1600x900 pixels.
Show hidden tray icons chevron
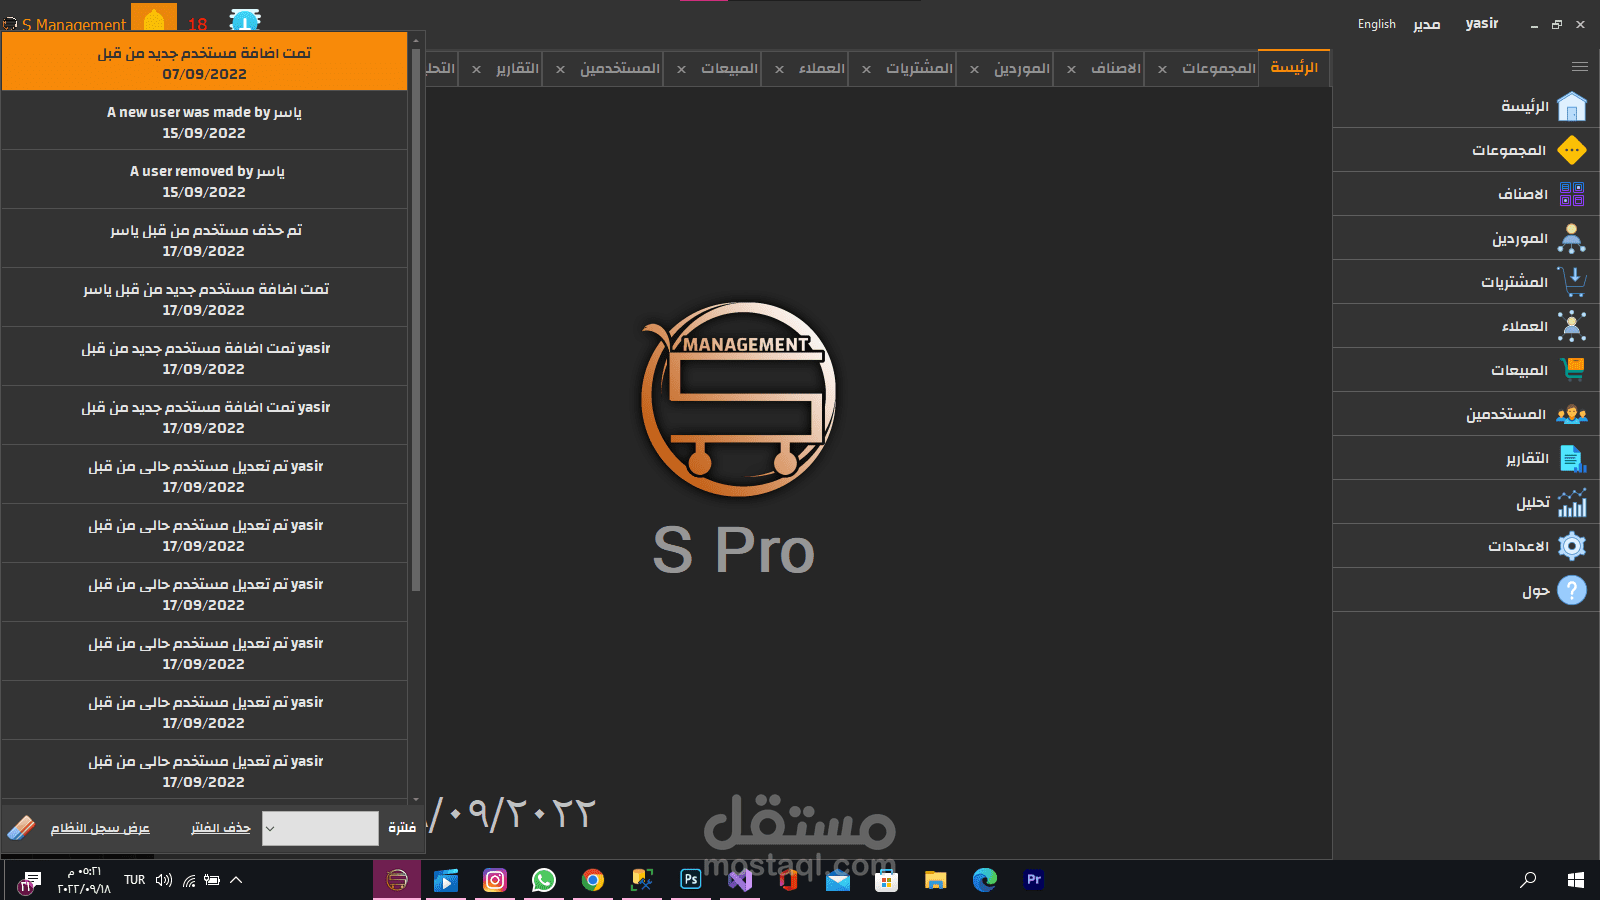click(x=236, y=880)
